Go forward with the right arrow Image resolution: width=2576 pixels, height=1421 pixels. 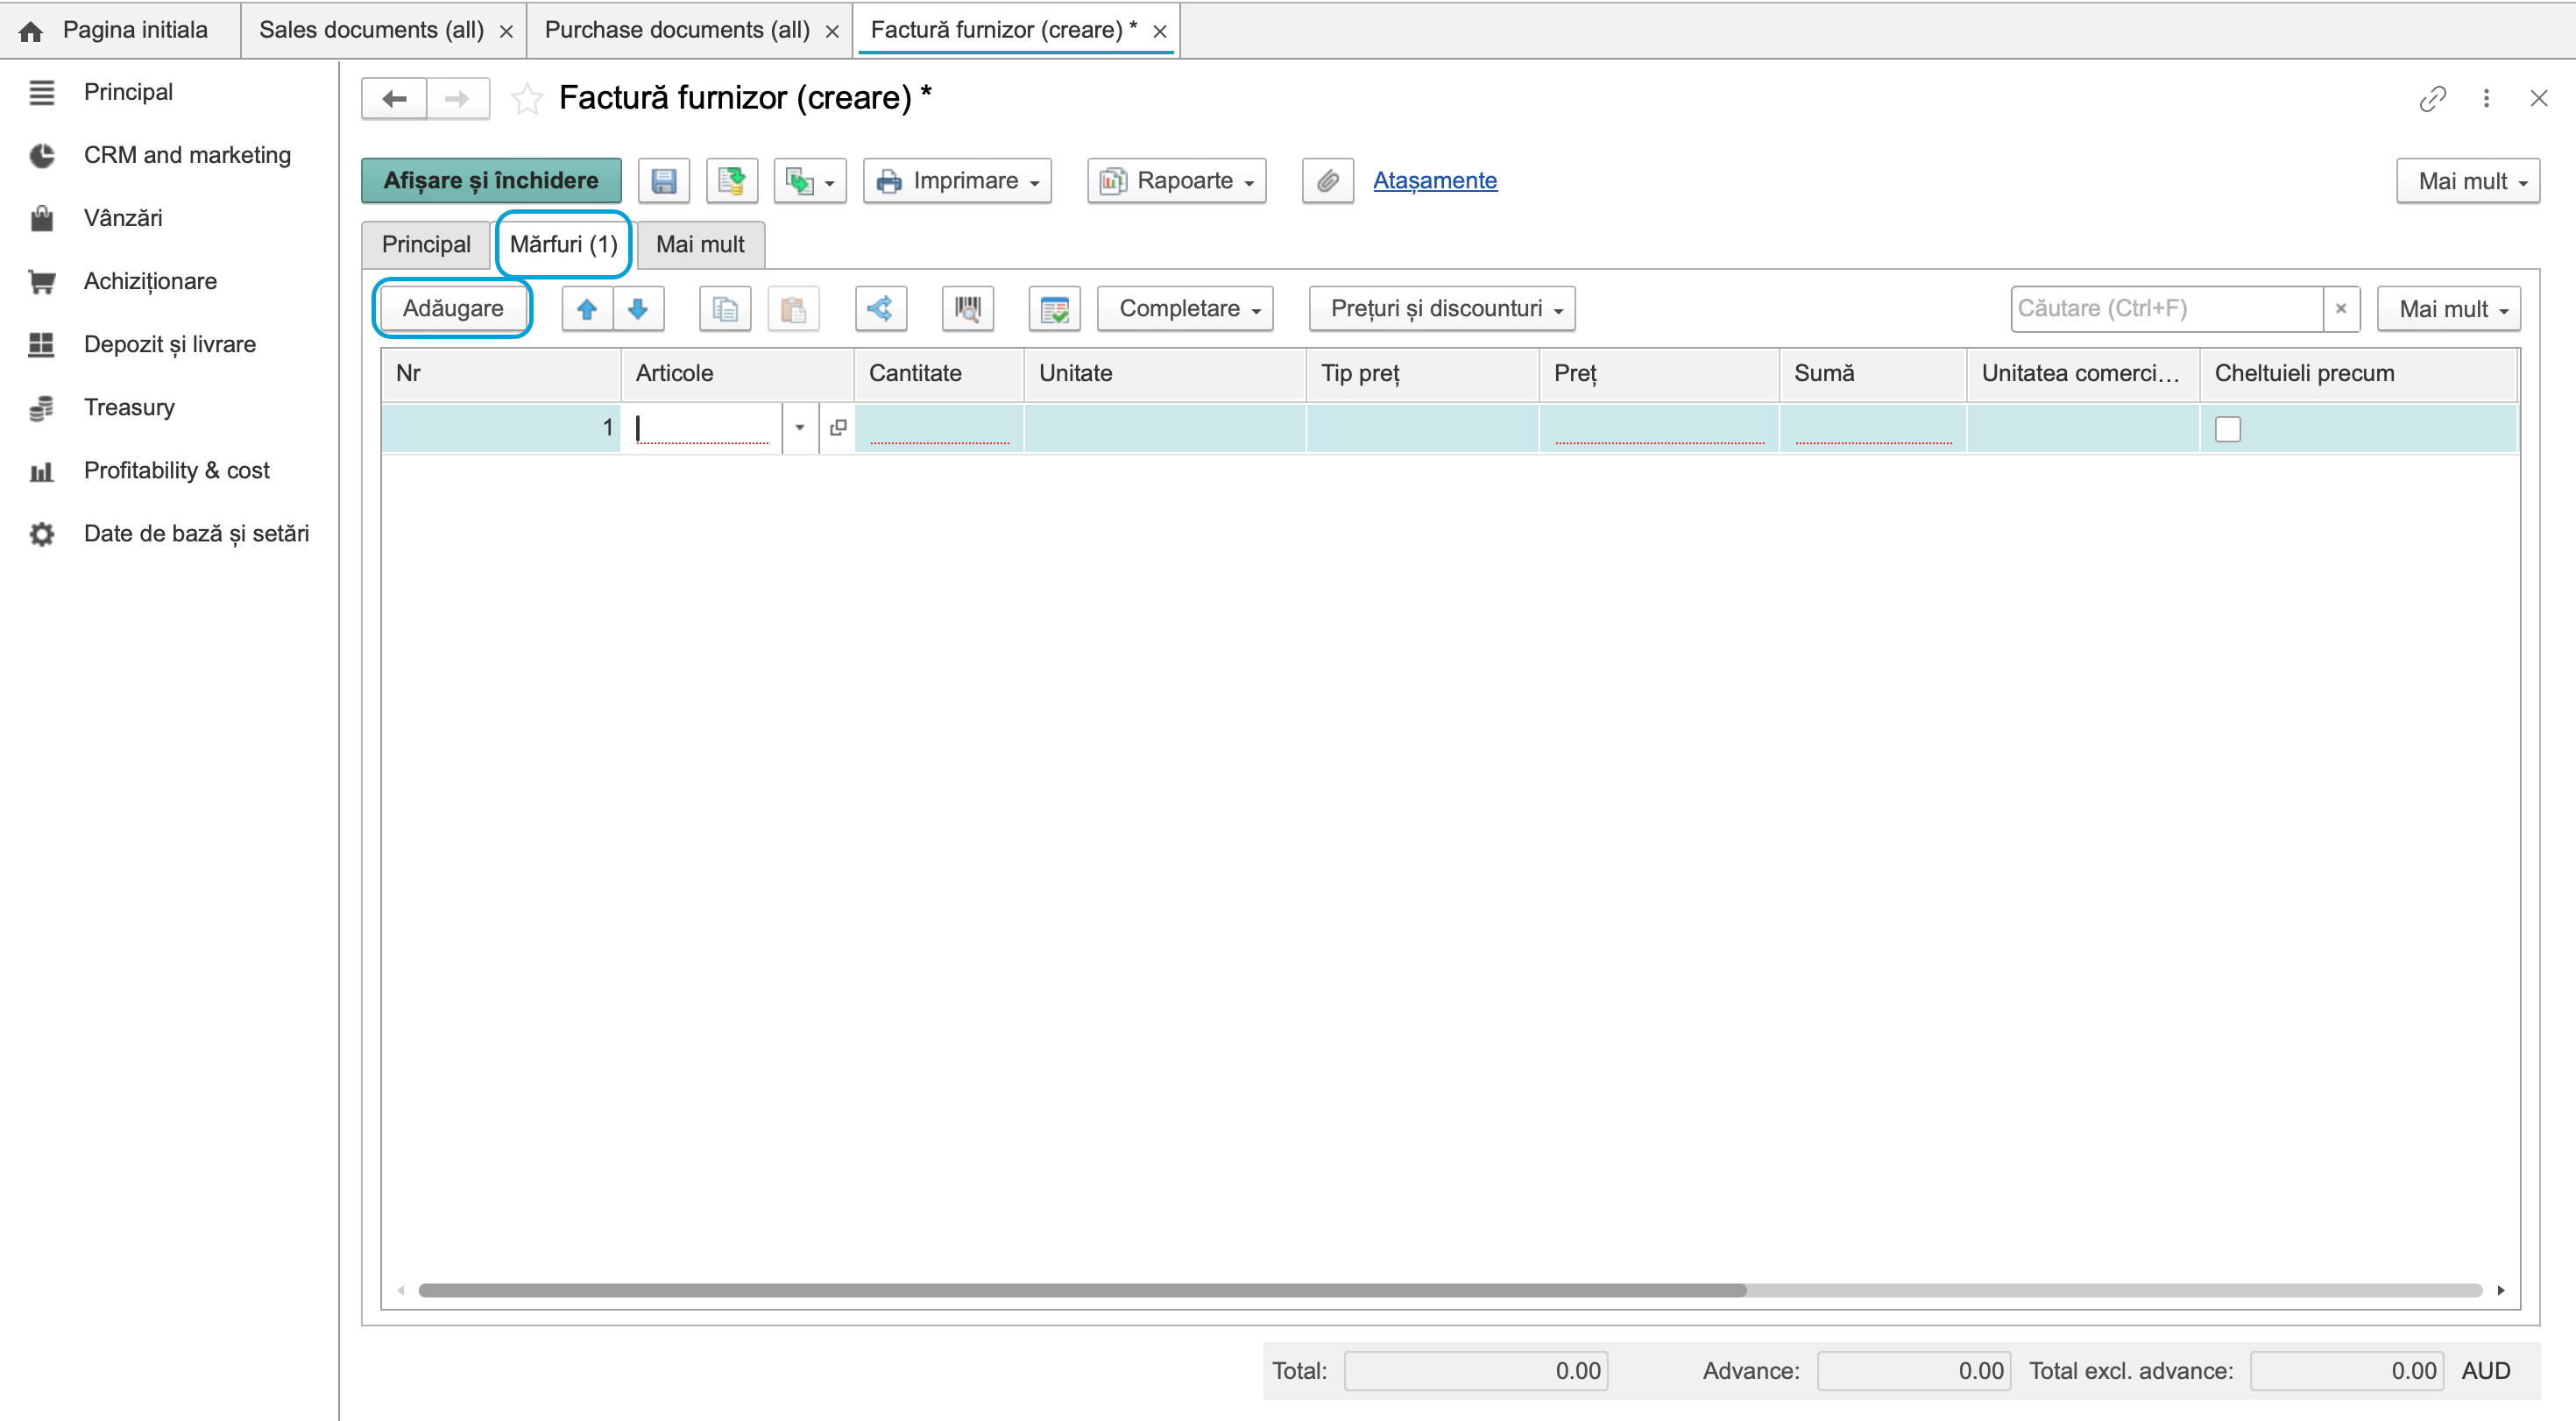[458, 99]
